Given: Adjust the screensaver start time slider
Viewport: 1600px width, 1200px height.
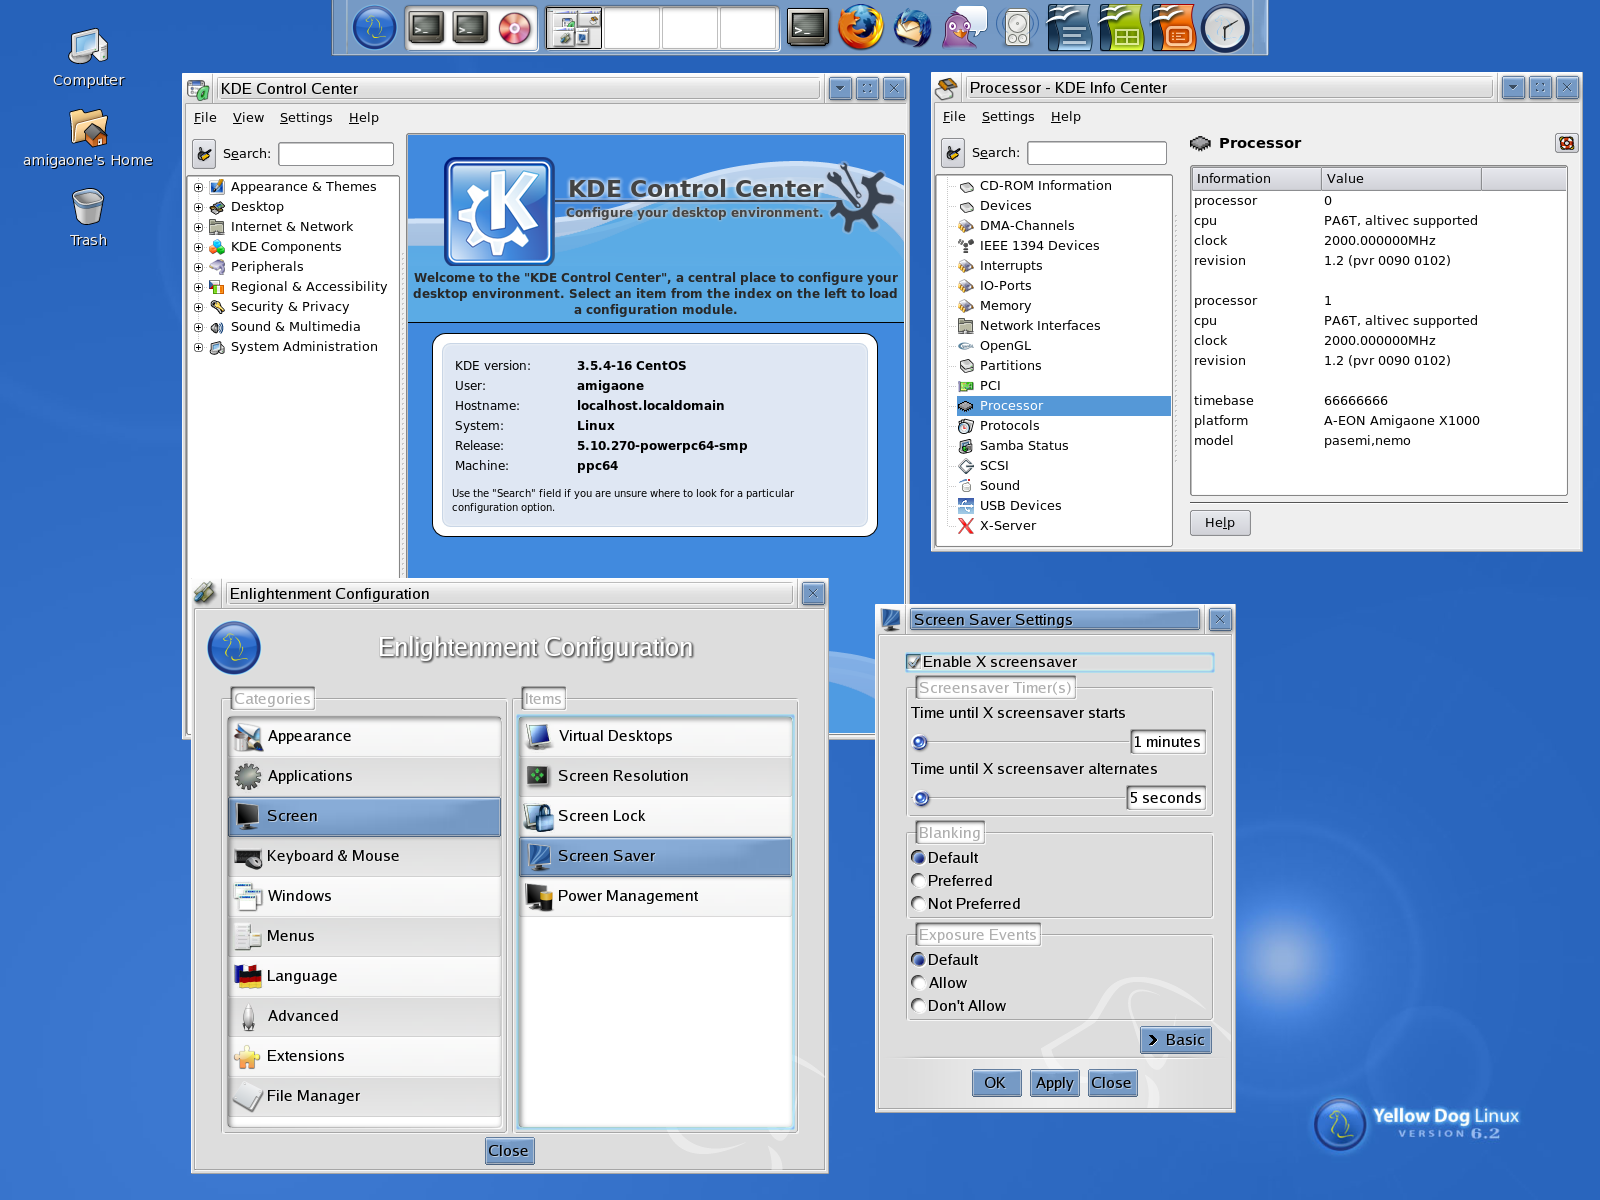Looking at the screenshot, I should point(1020,742).
